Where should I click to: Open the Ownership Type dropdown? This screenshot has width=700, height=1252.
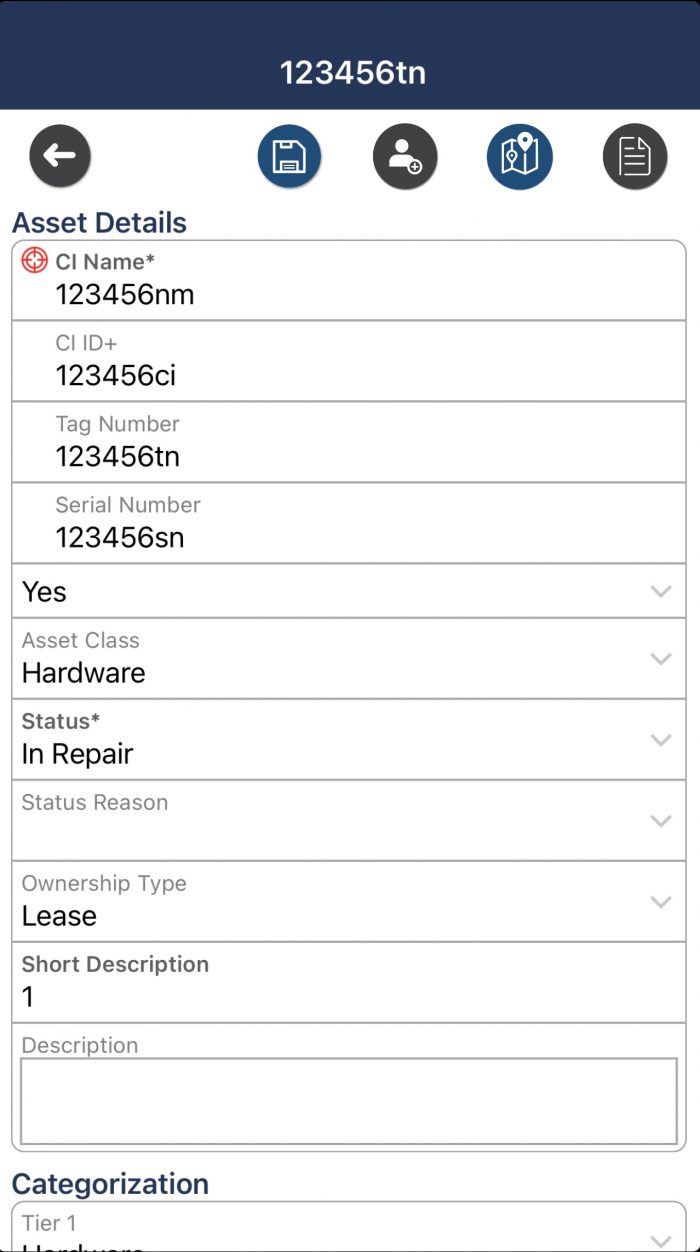(660, 902)
